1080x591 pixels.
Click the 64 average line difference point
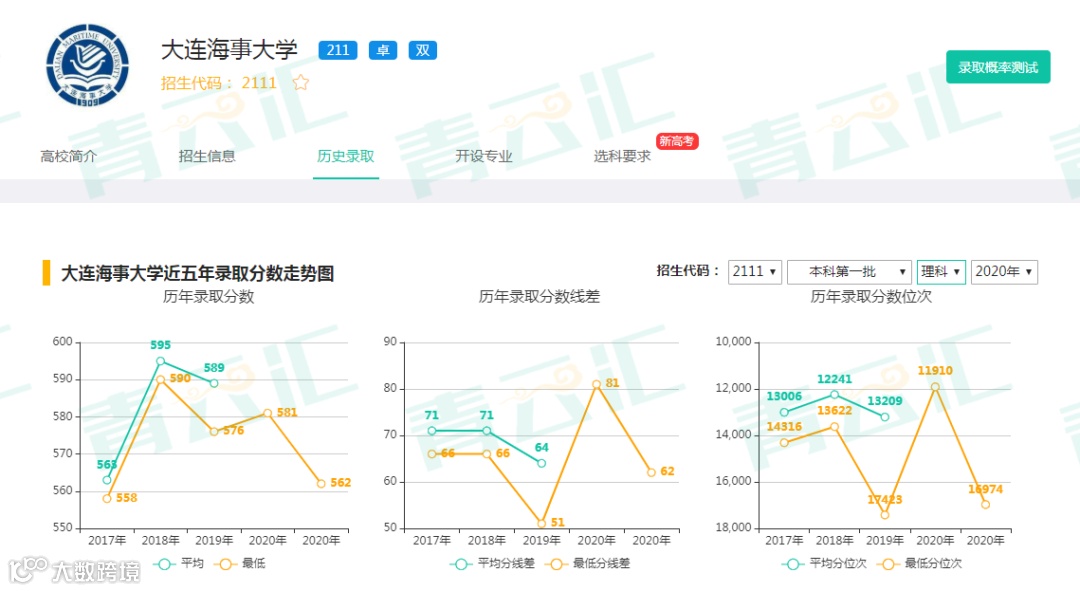[x=541, y=464]
